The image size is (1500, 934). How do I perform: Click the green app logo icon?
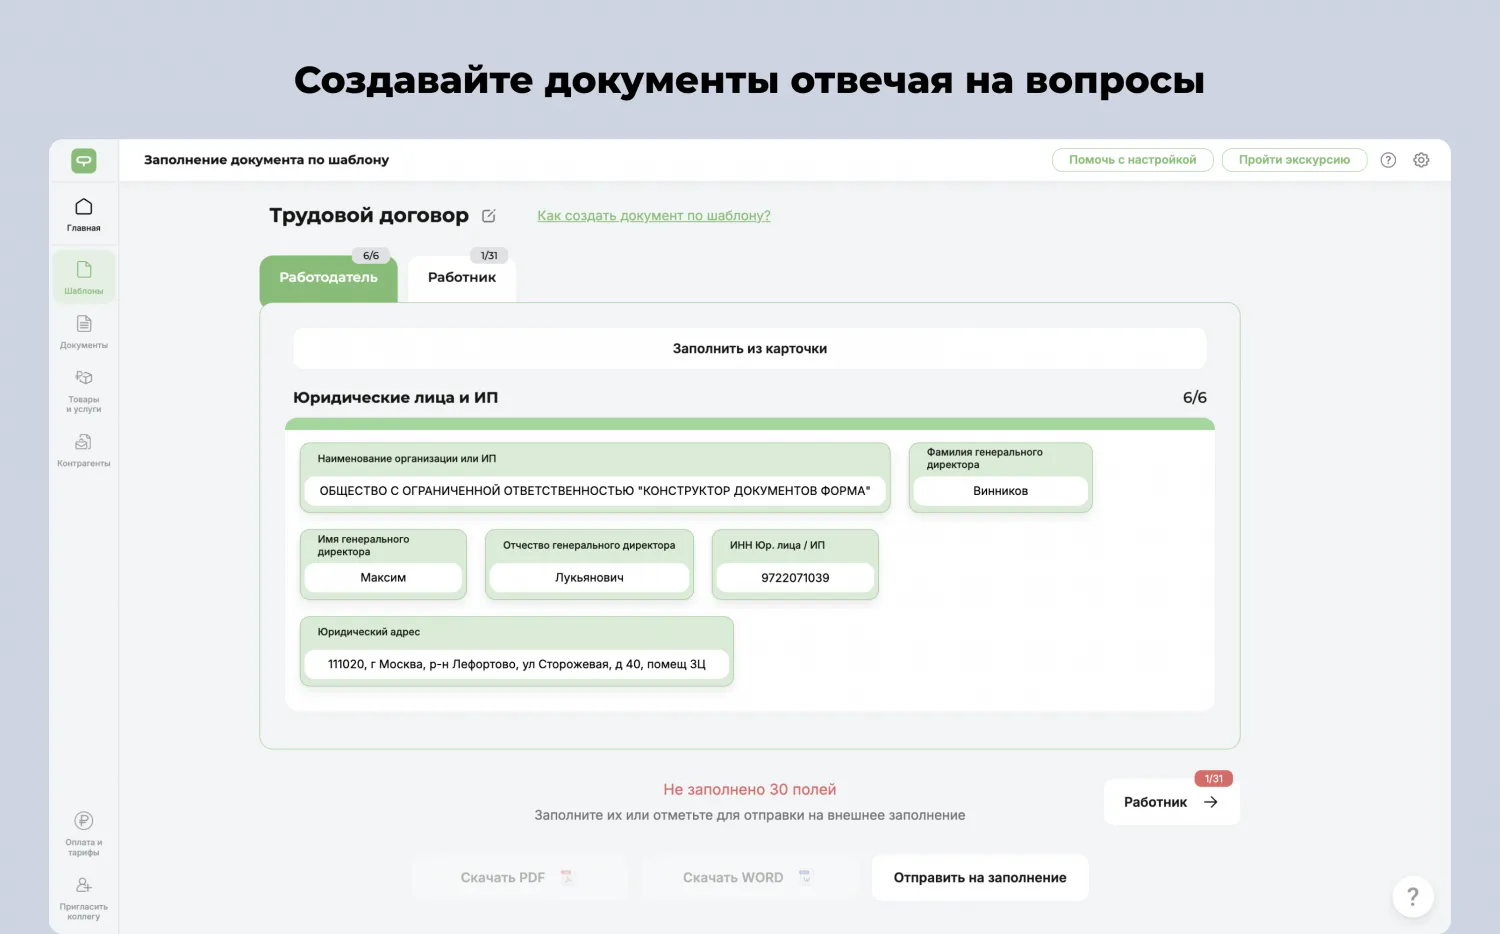point(84,160)
